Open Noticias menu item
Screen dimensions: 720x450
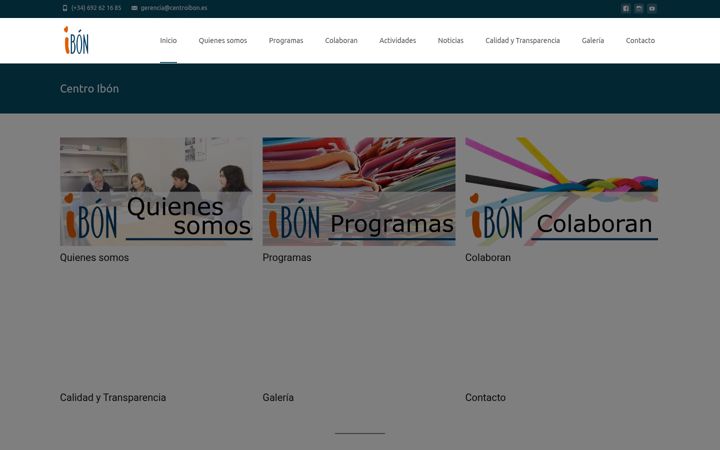point(450,40)
